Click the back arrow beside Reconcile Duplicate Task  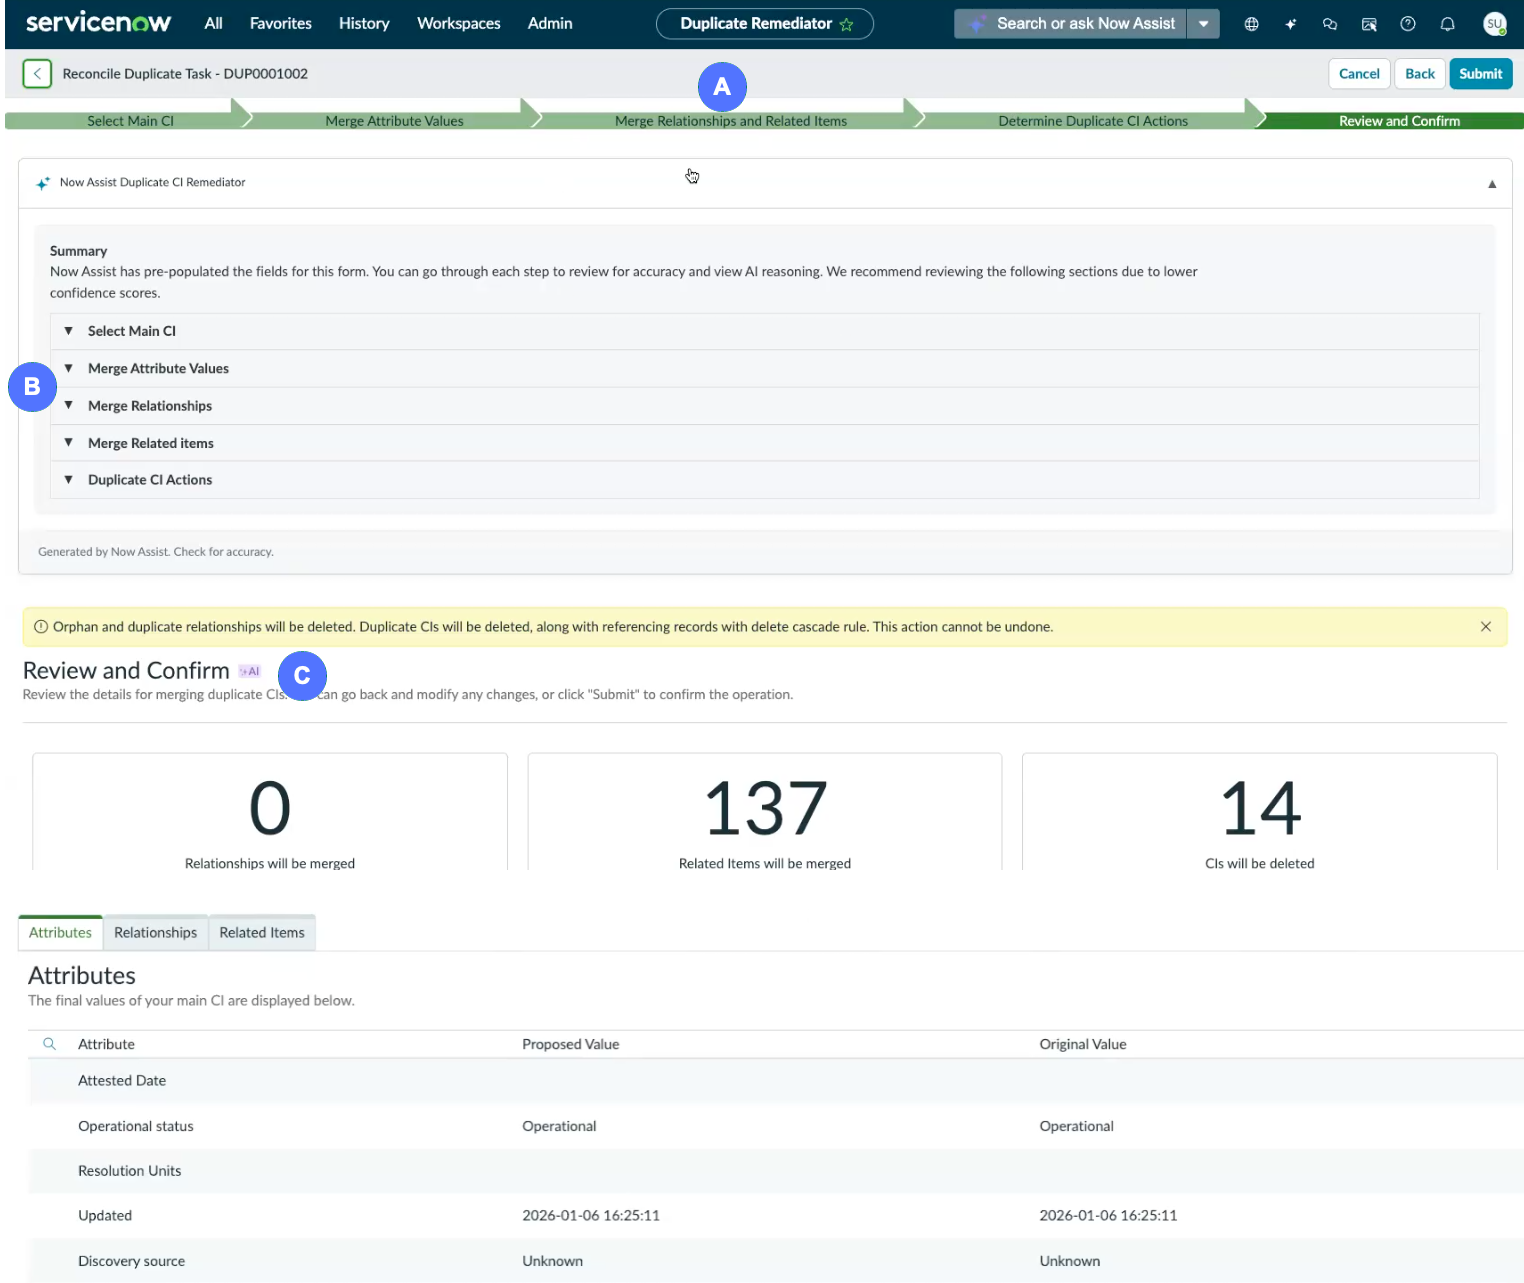(x=37, y=73)
